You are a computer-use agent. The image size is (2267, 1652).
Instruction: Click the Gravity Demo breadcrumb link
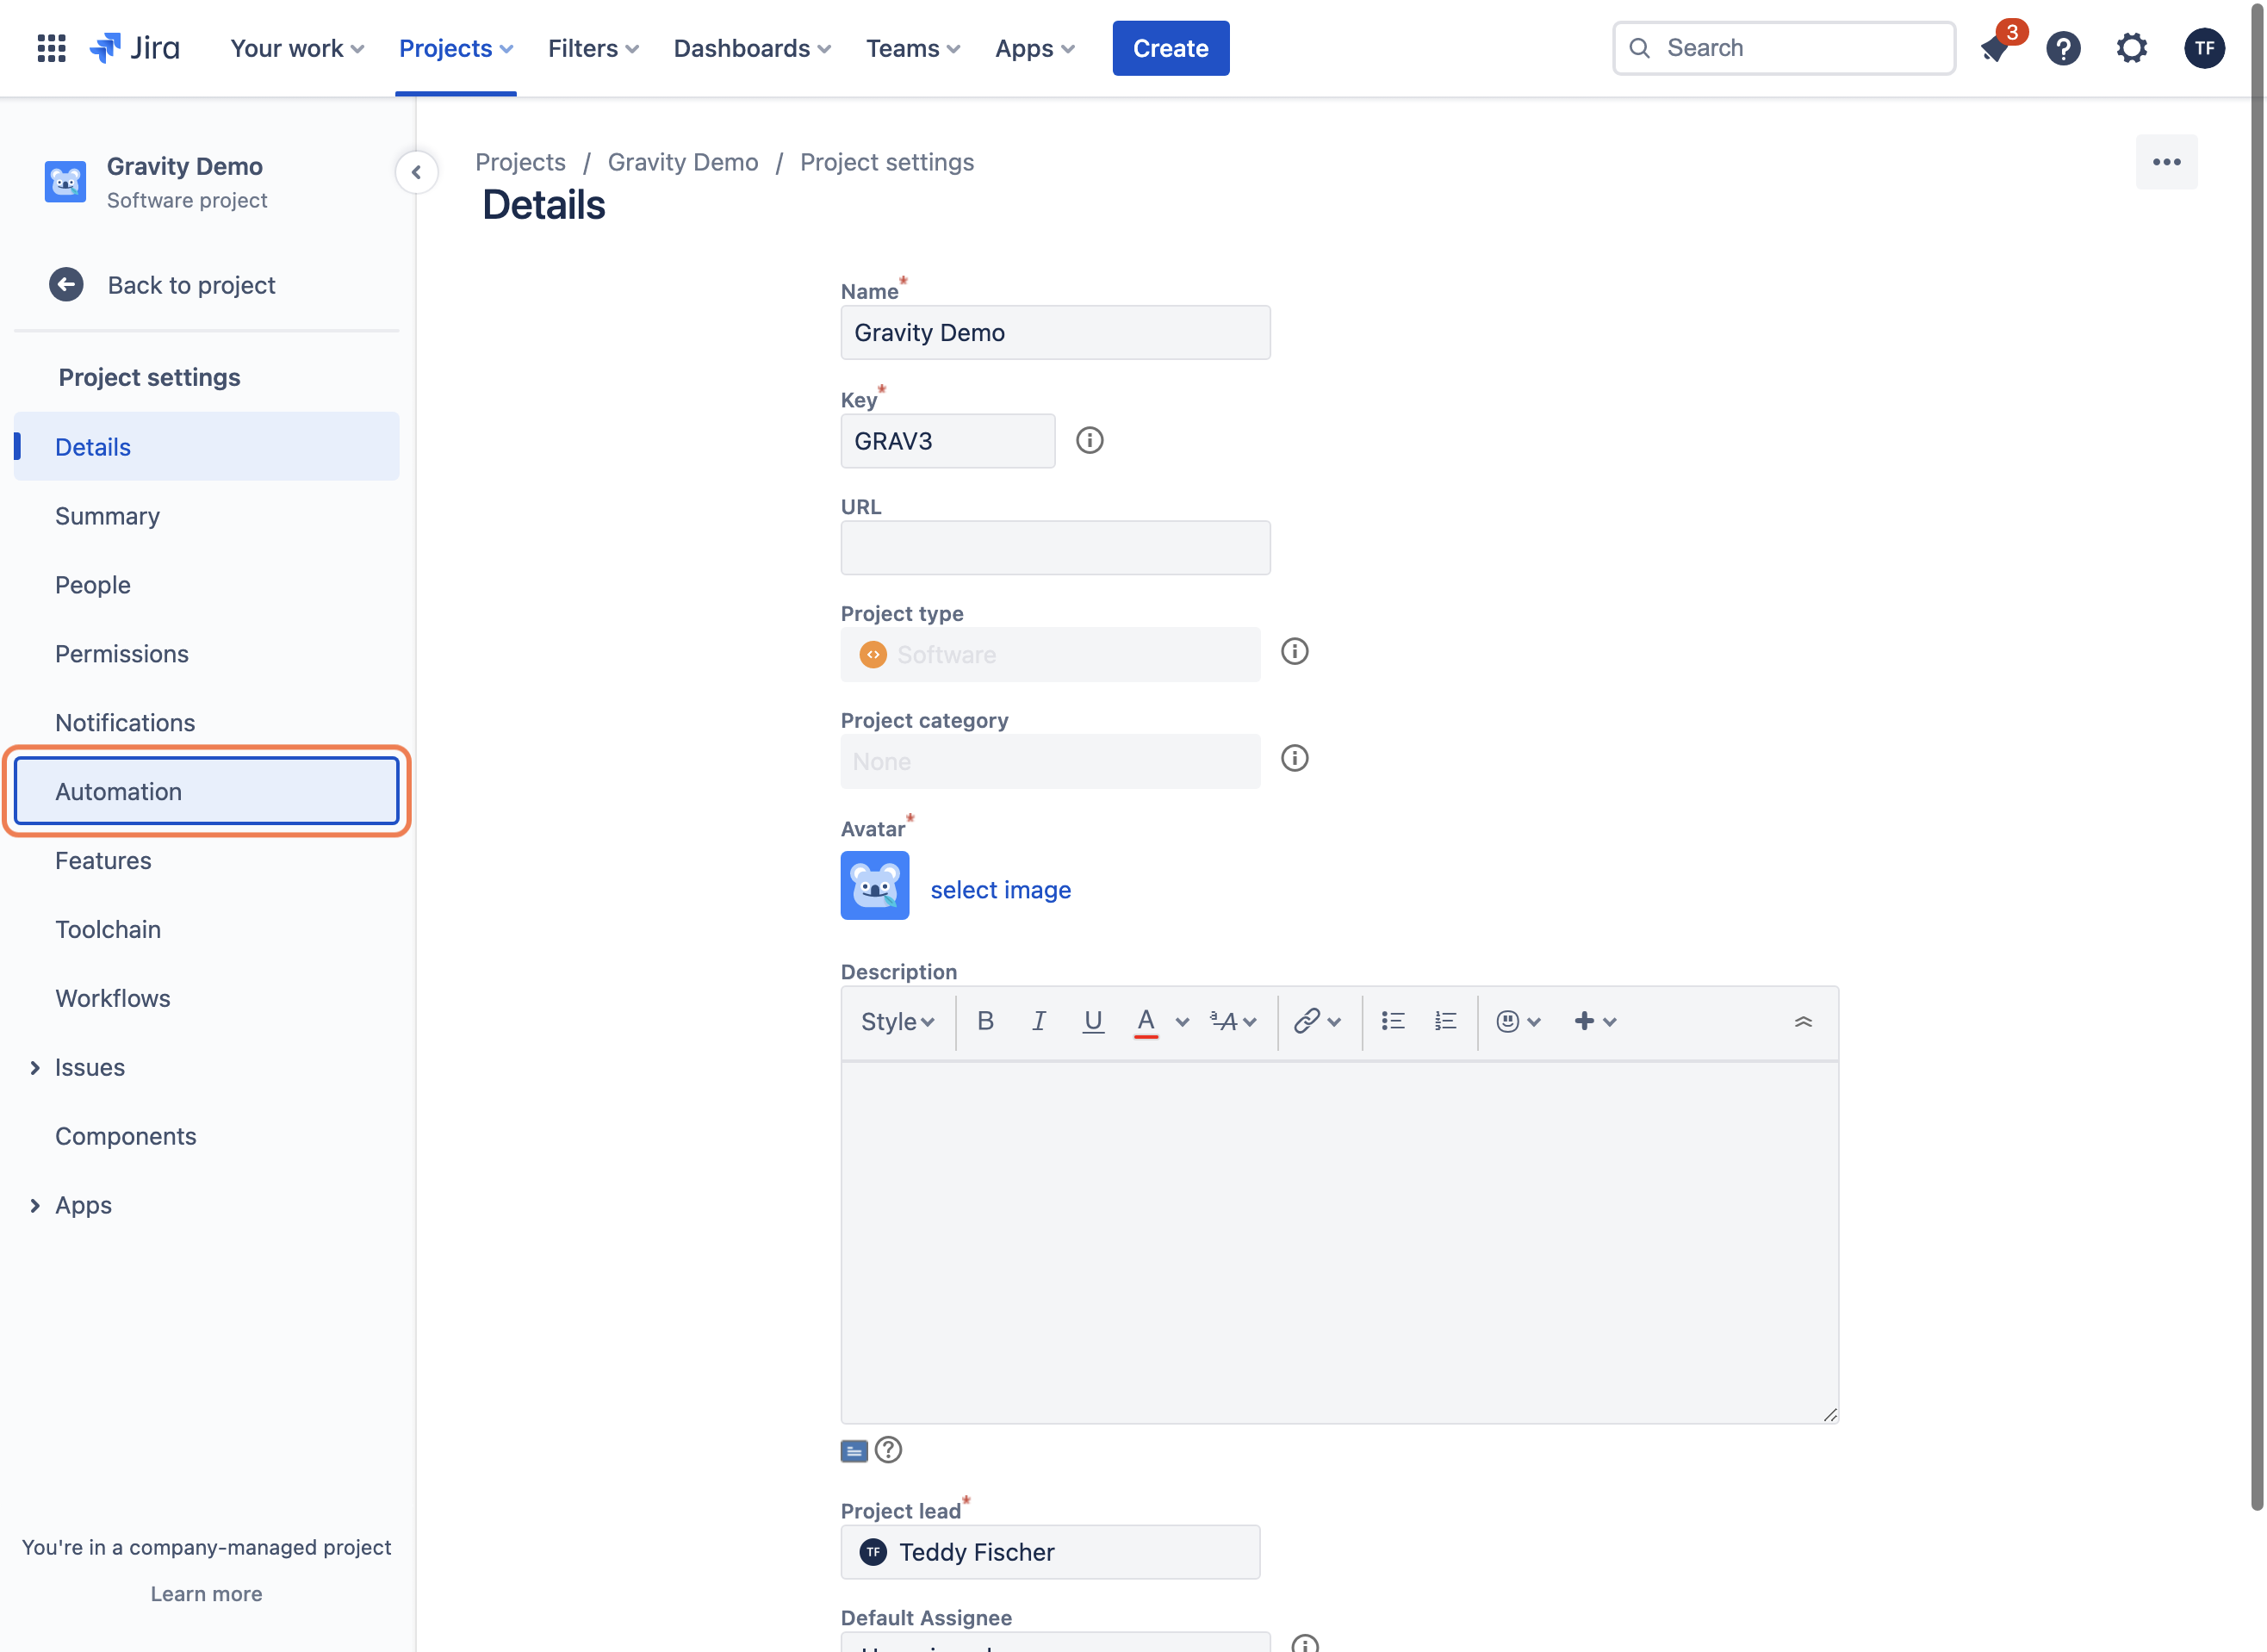[x=682, y=162]
